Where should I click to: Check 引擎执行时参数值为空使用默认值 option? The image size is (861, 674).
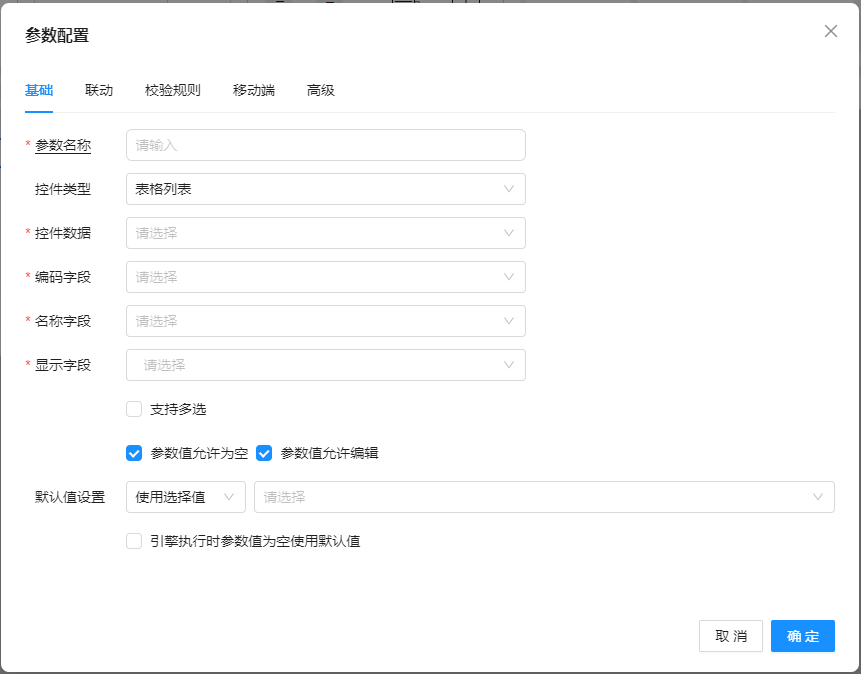[134, 541]
